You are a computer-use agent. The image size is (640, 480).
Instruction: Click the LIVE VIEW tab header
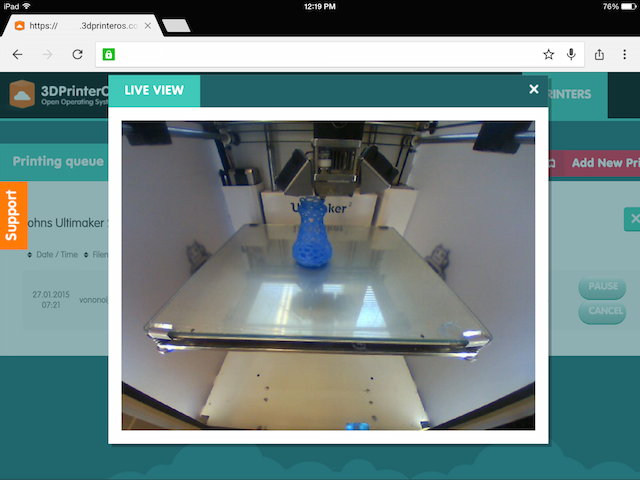pyautogui.click(x=154, y=90)
